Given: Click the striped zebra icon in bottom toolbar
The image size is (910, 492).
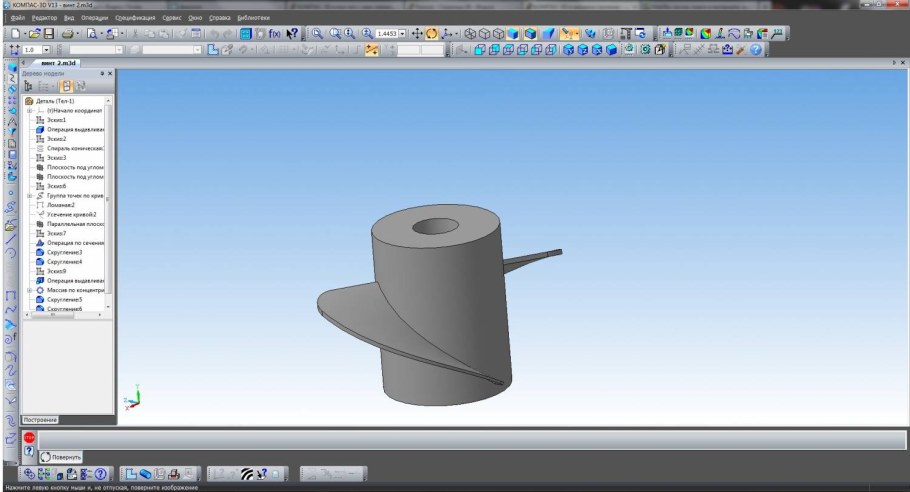Looking at the screenshot, I should tap(247, 474).
